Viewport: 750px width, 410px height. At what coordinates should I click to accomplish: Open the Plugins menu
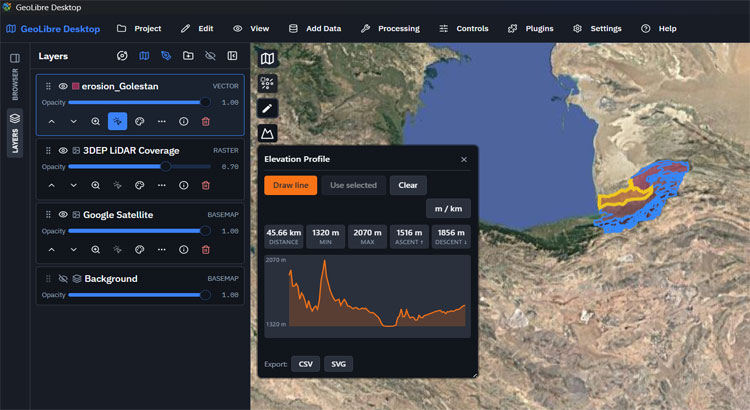click(530, 29)
